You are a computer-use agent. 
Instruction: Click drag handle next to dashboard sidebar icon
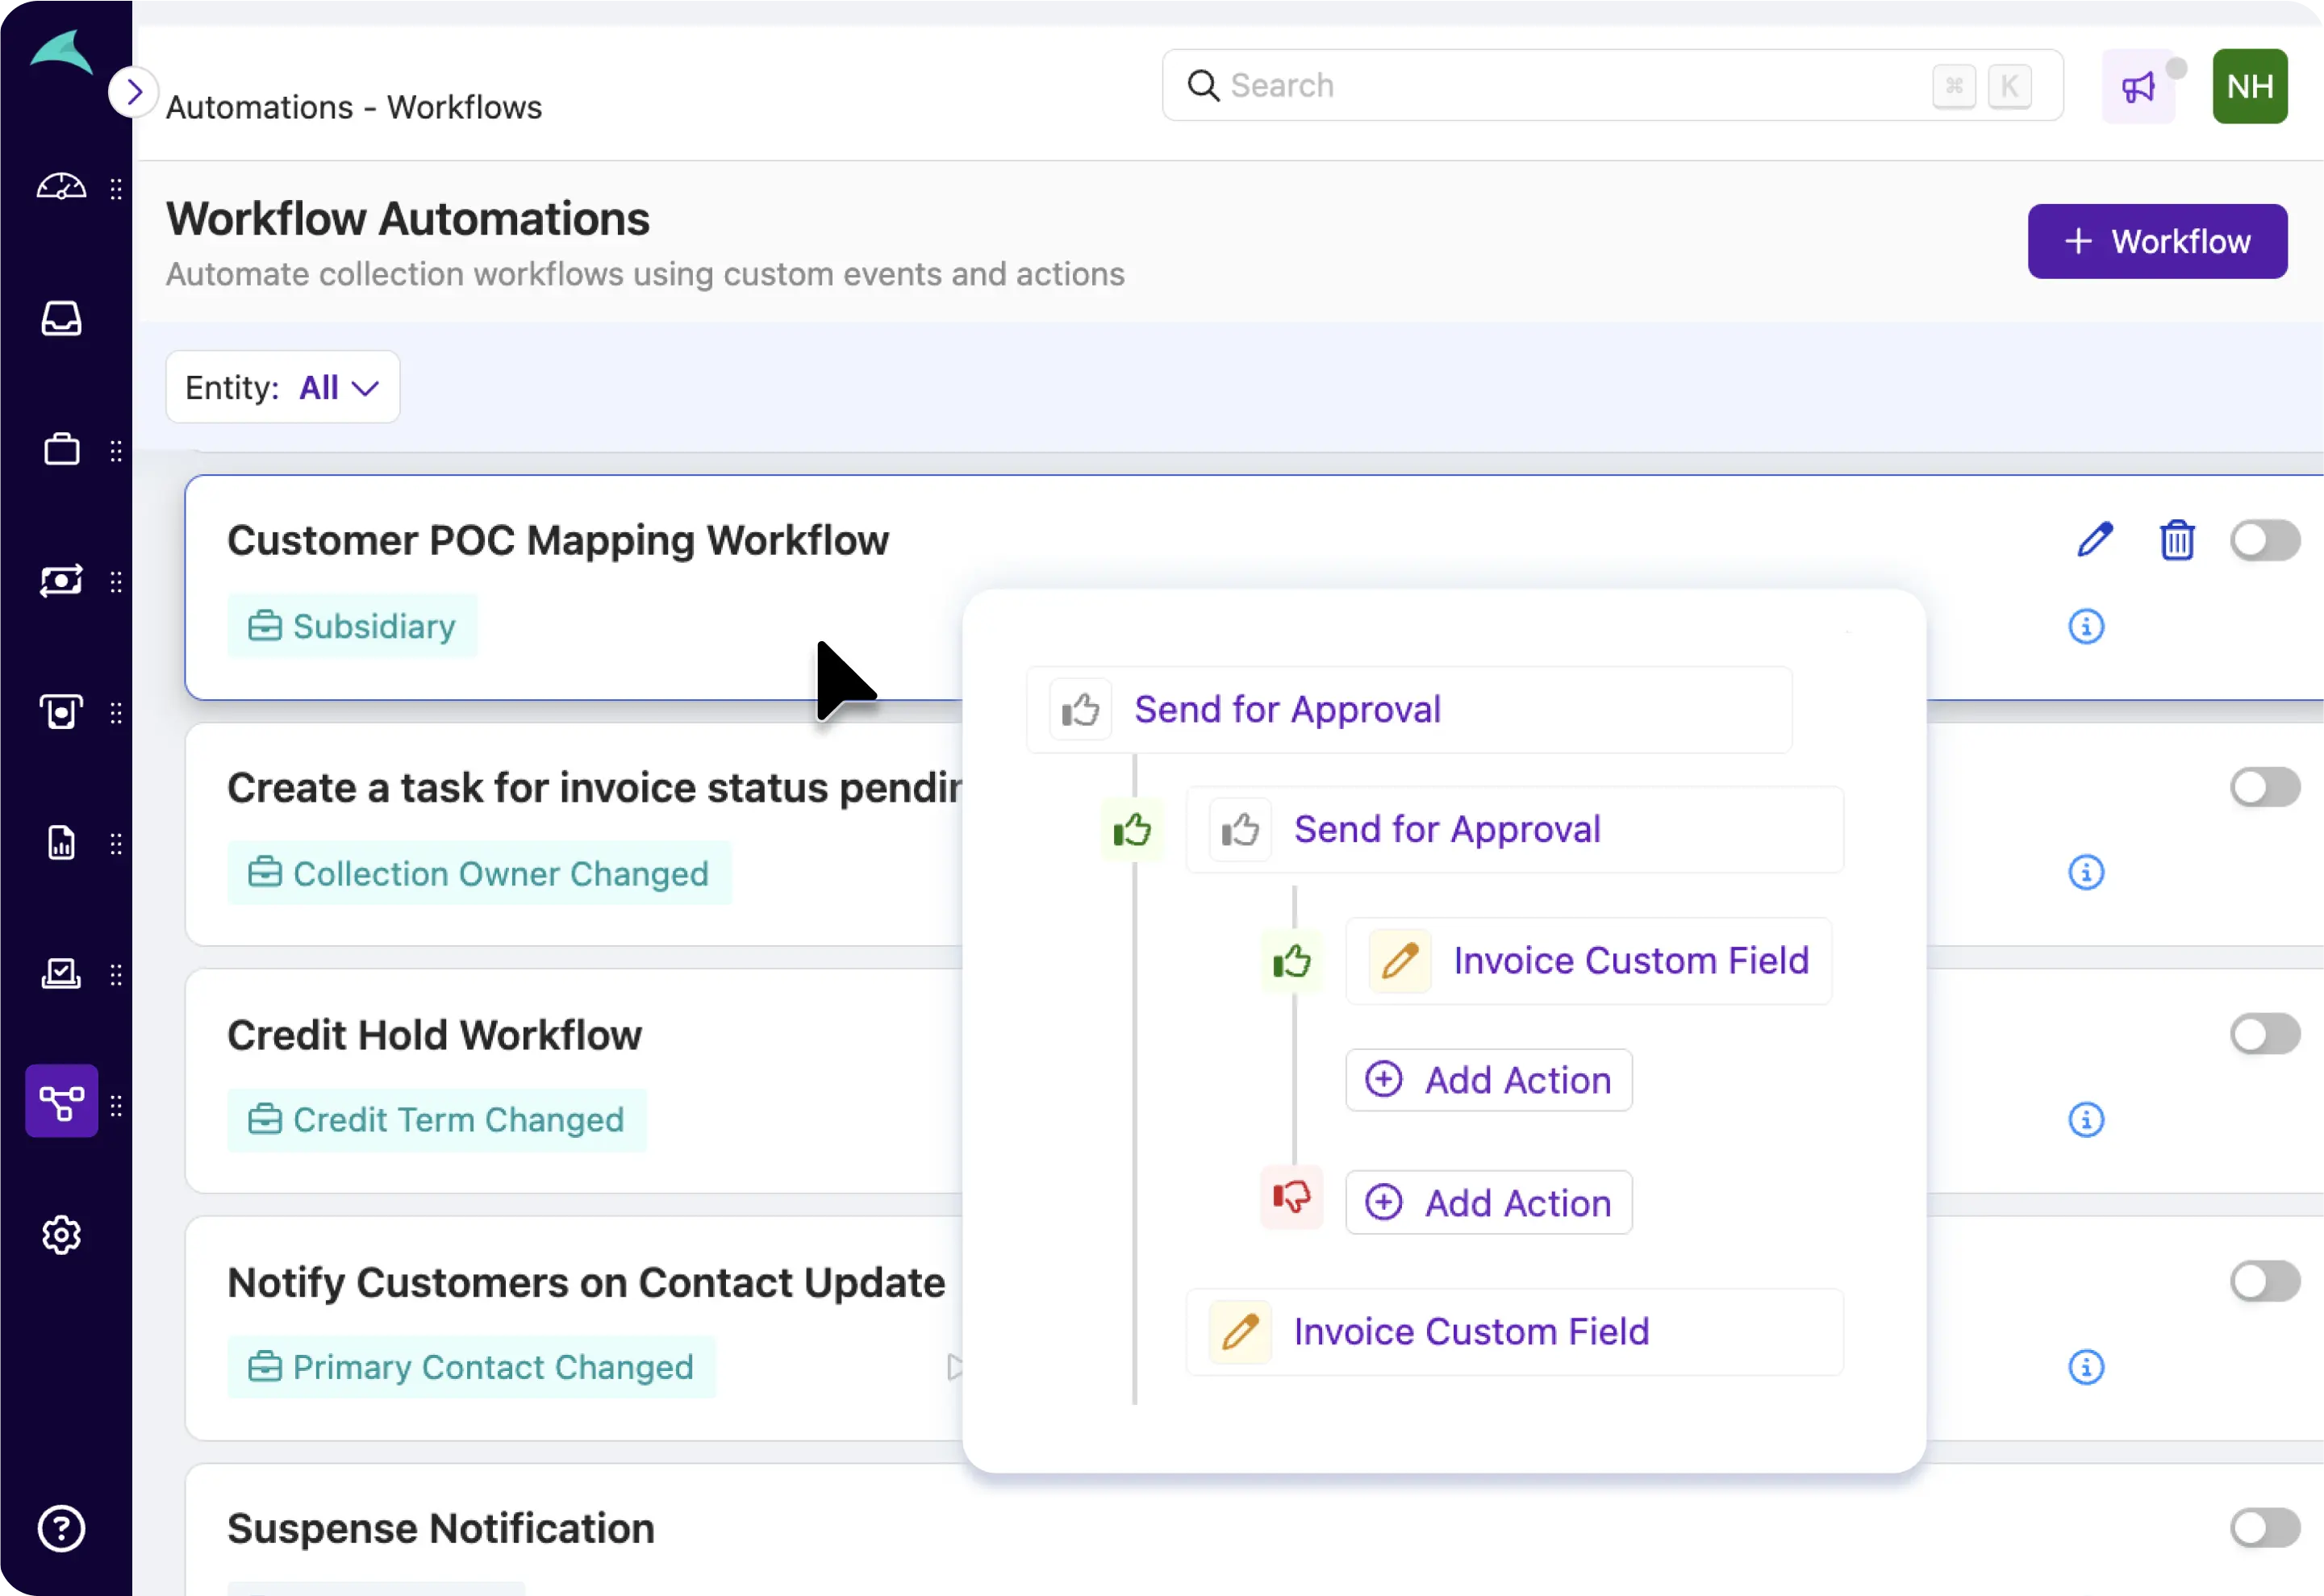(116, 188)
